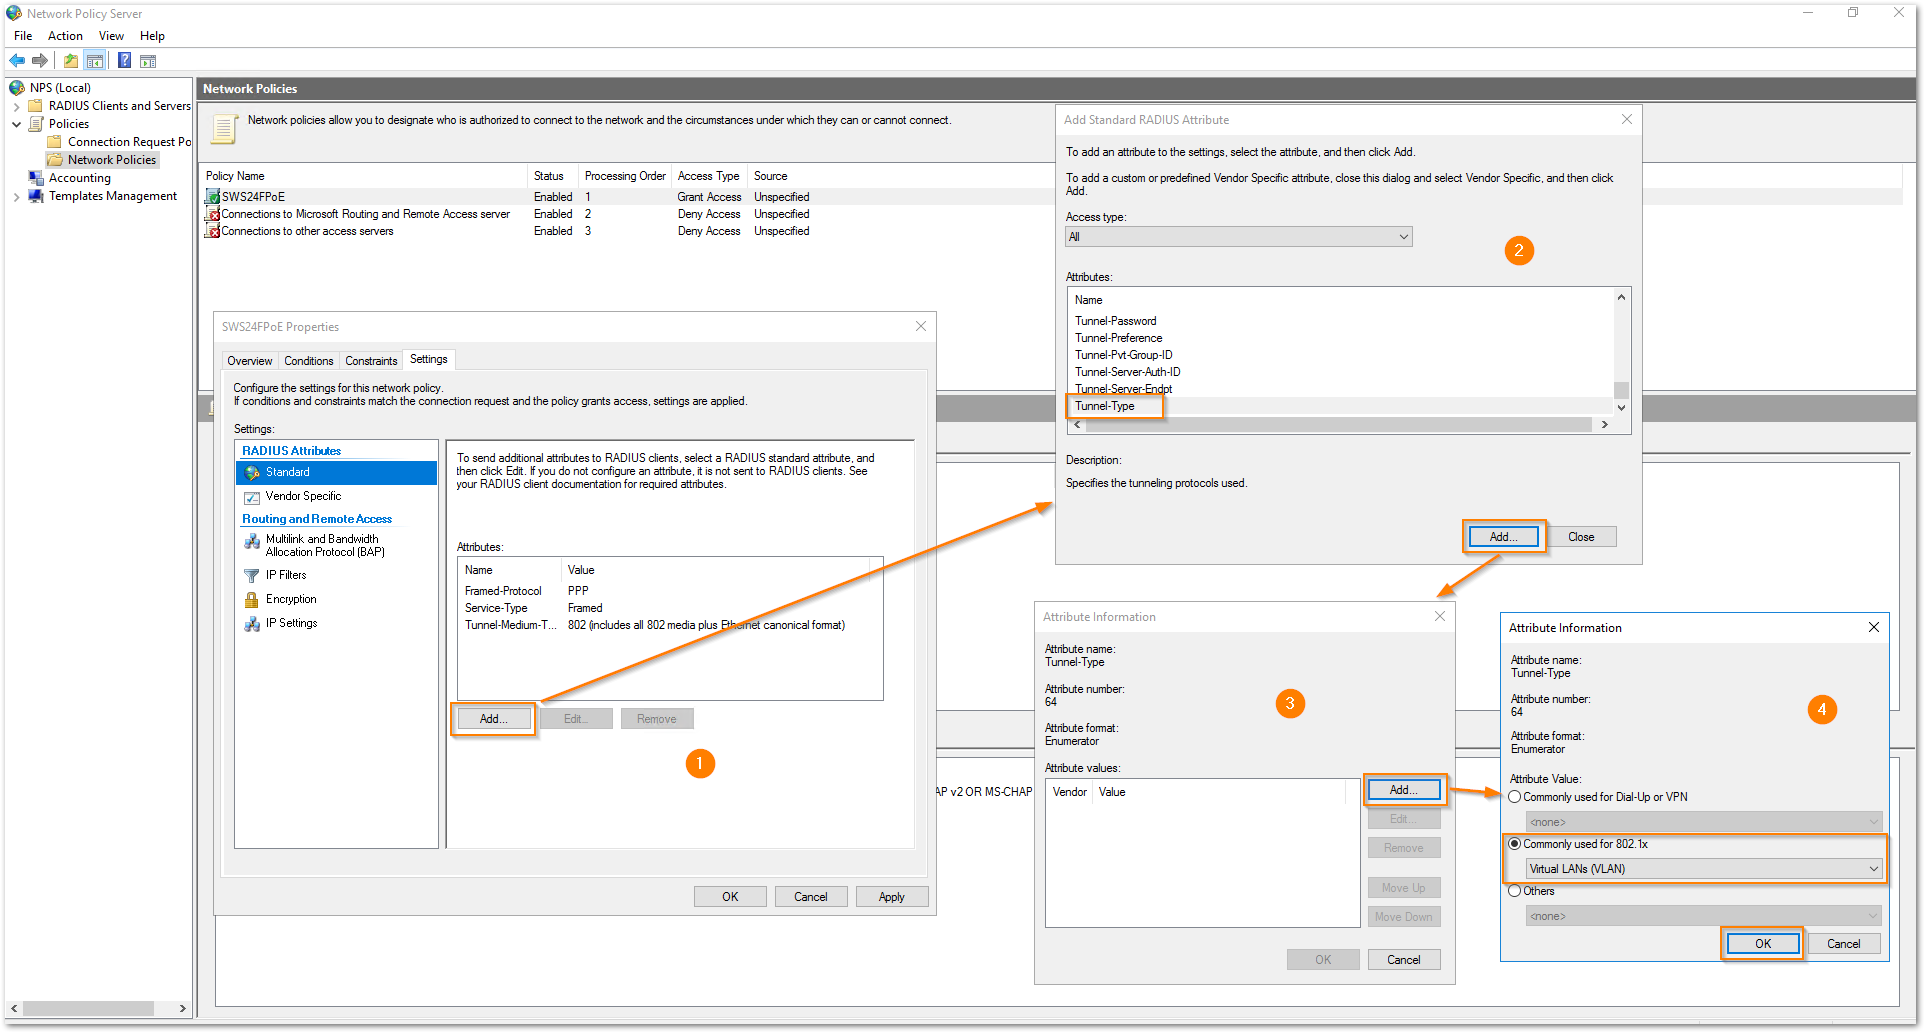Image resolution: width=1925 pixels, height=1033 pixels.
Task: Open the Virtual LANs (VLAN) dropdown
Action: tap(1703, 869)
